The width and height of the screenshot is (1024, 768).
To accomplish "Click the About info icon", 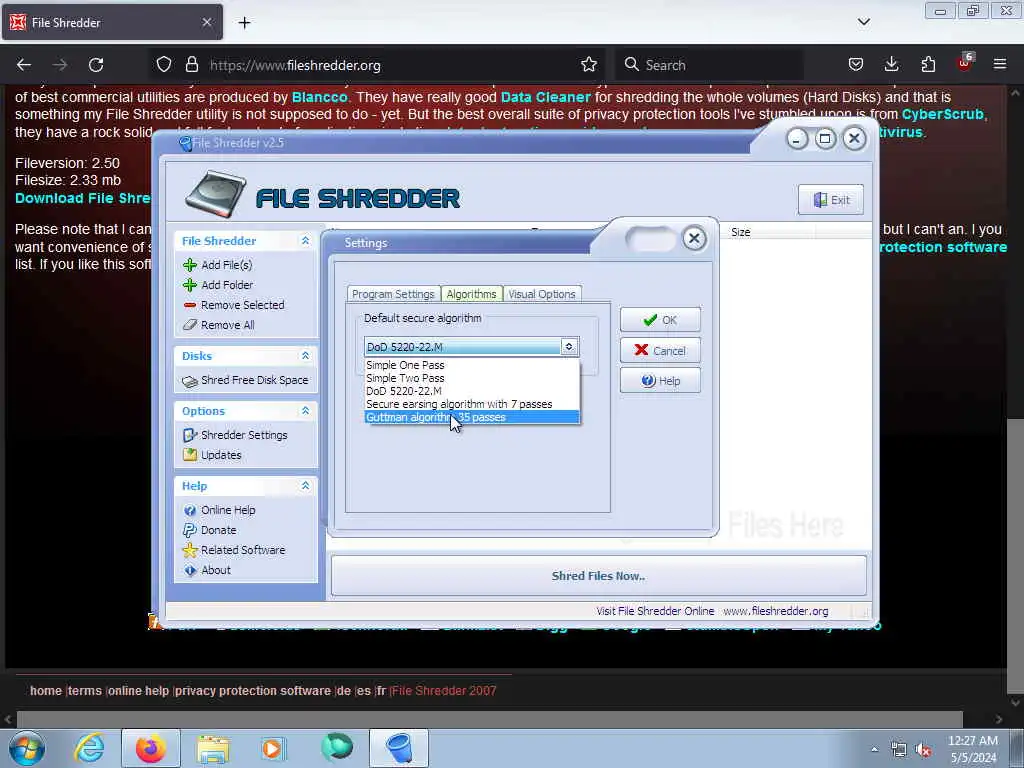I will (x=190, y=570).
